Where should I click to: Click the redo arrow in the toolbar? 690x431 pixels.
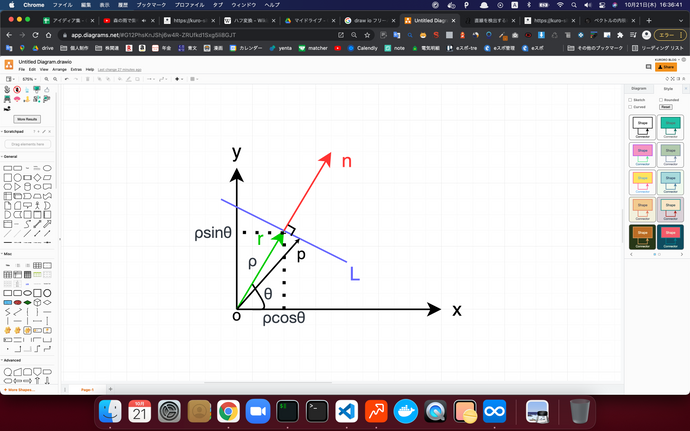pyautogui.click(x=76, y=79)
